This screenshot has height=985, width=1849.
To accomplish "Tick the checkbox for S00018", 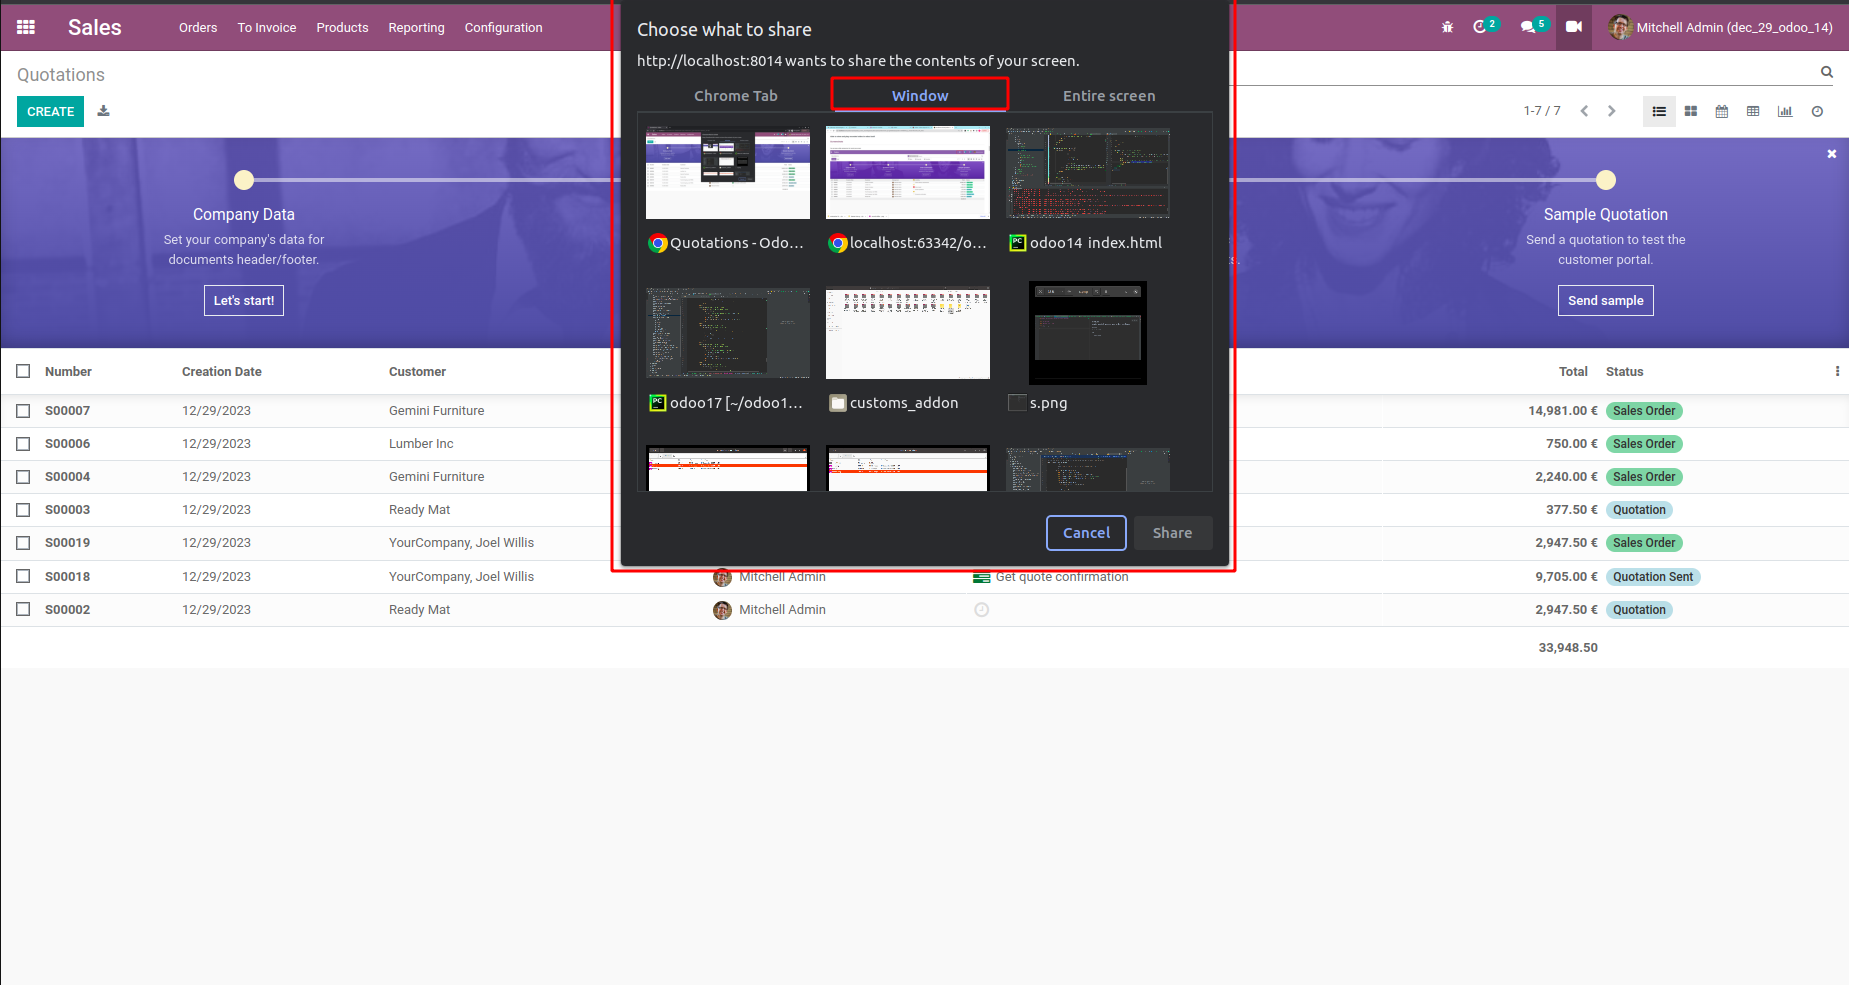I will (23, 576).
